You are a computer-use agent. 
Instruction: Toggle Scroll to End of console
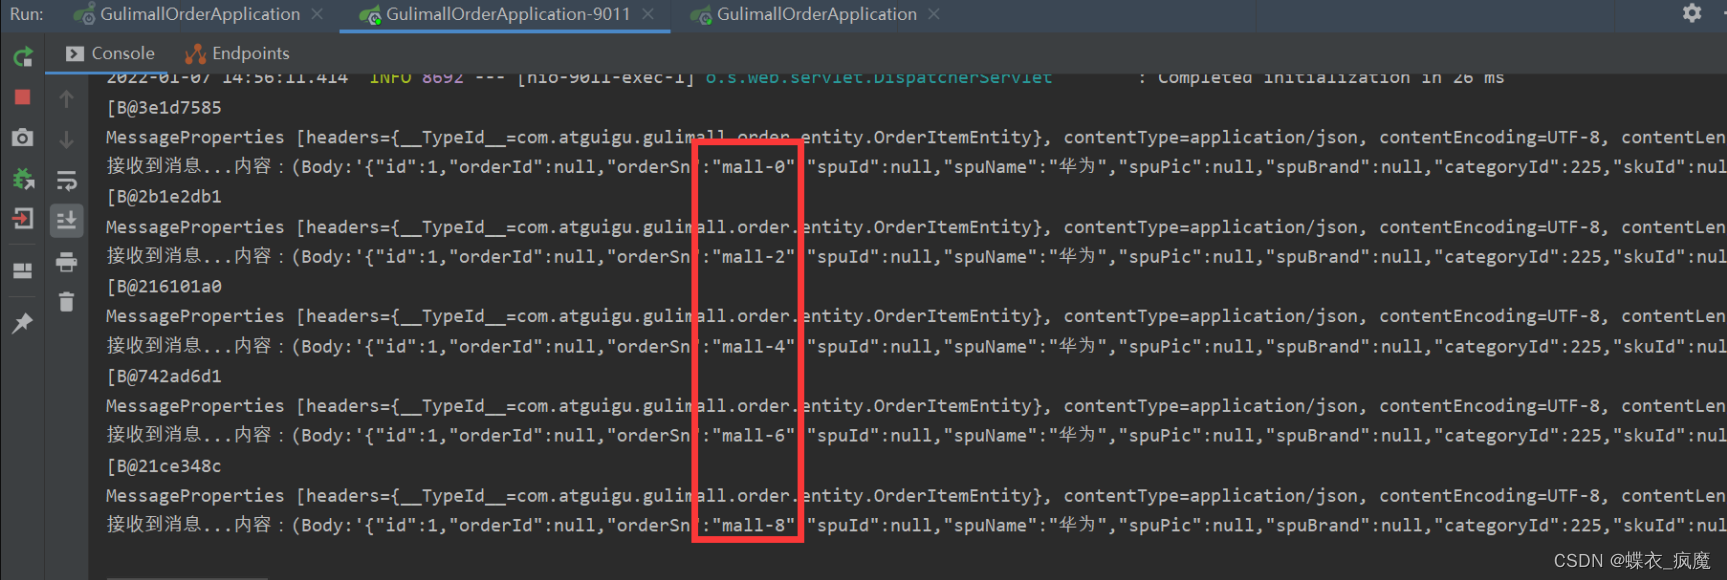click(x=66, y=220)
